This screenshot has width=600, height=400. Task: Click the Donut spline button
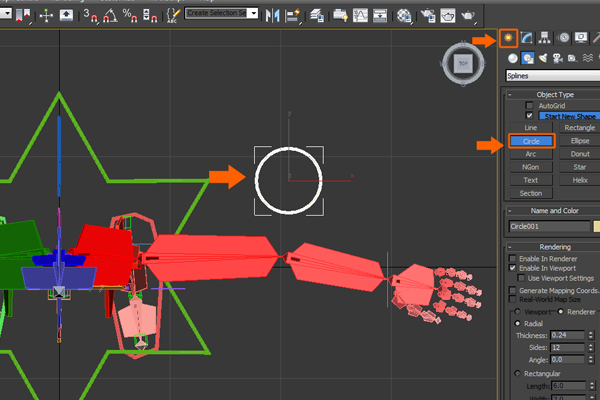(x=579, y=154)
